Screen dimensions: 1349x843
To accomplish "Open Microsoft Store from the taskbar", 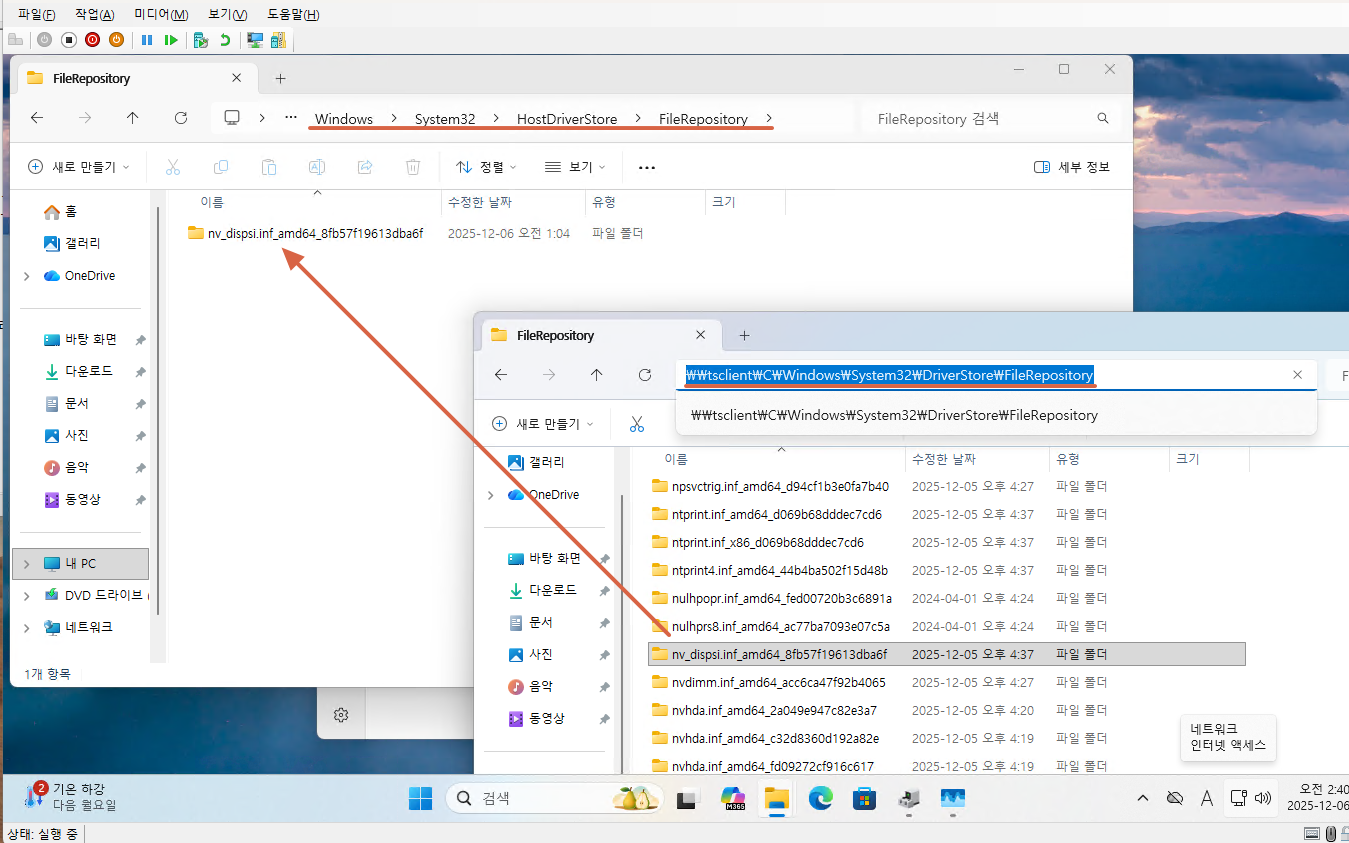I will 865,798.
